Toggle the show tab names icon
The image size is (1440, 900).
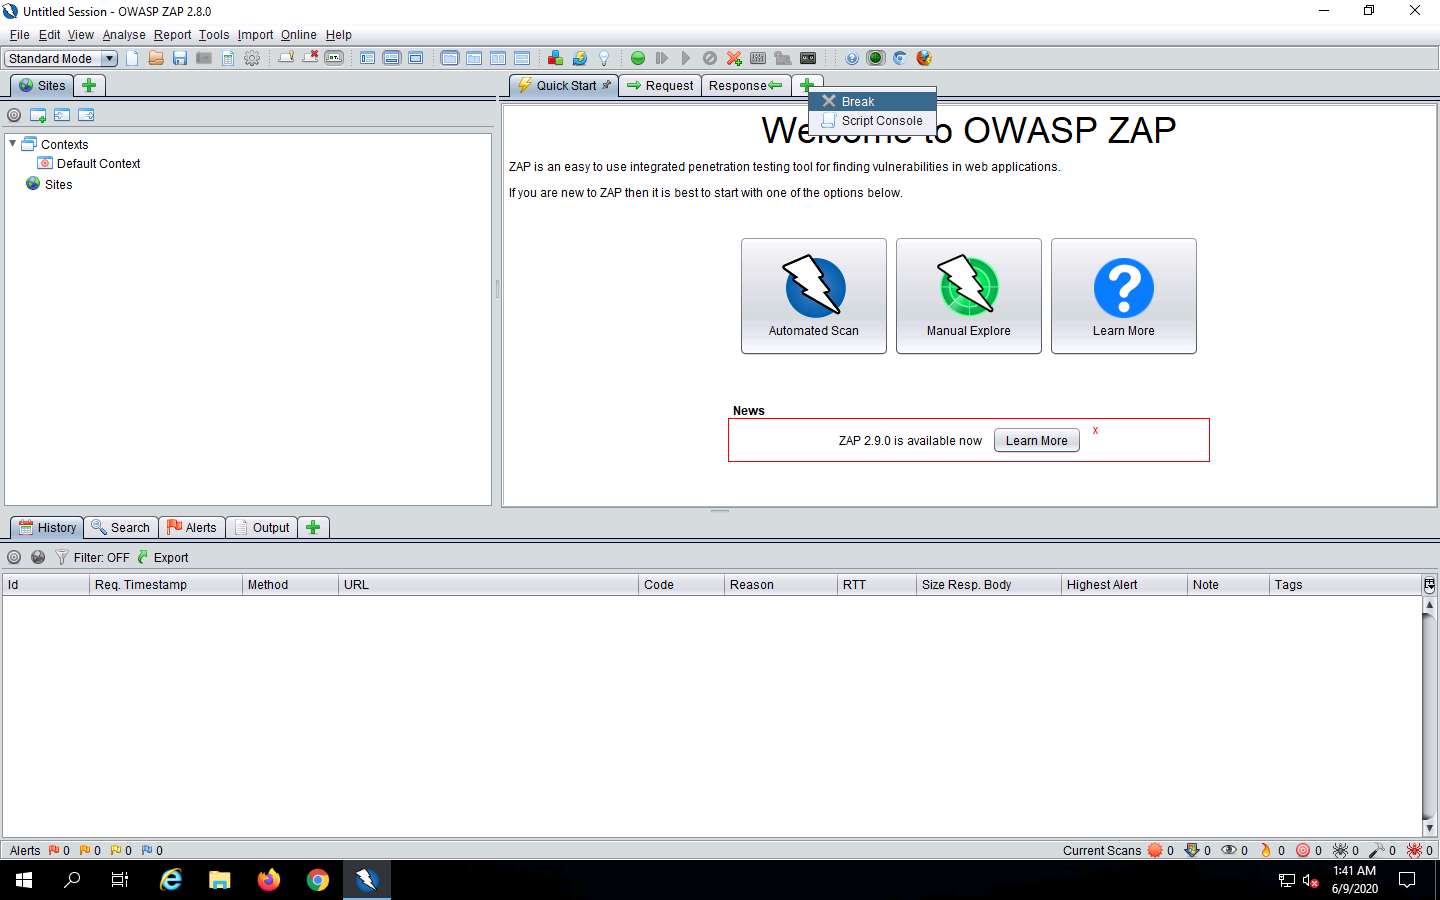(x=334, y=58)
